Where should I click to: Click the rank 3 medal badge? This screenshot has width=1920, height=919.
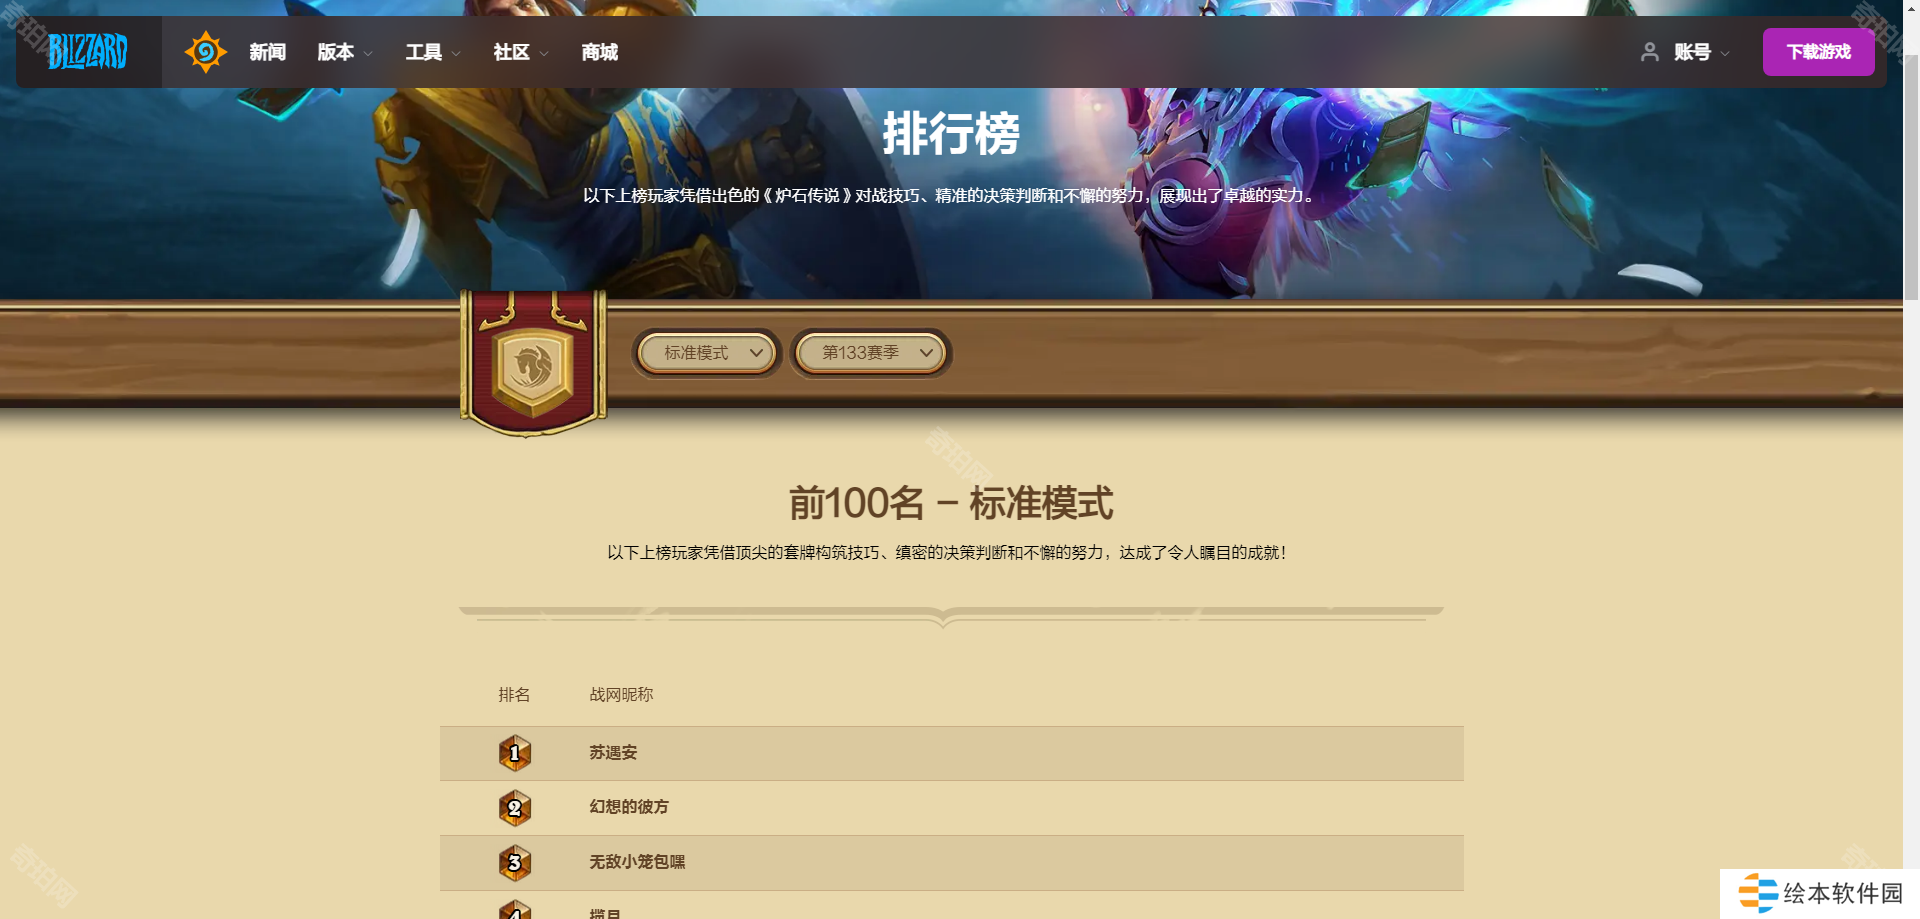(515, 862)
